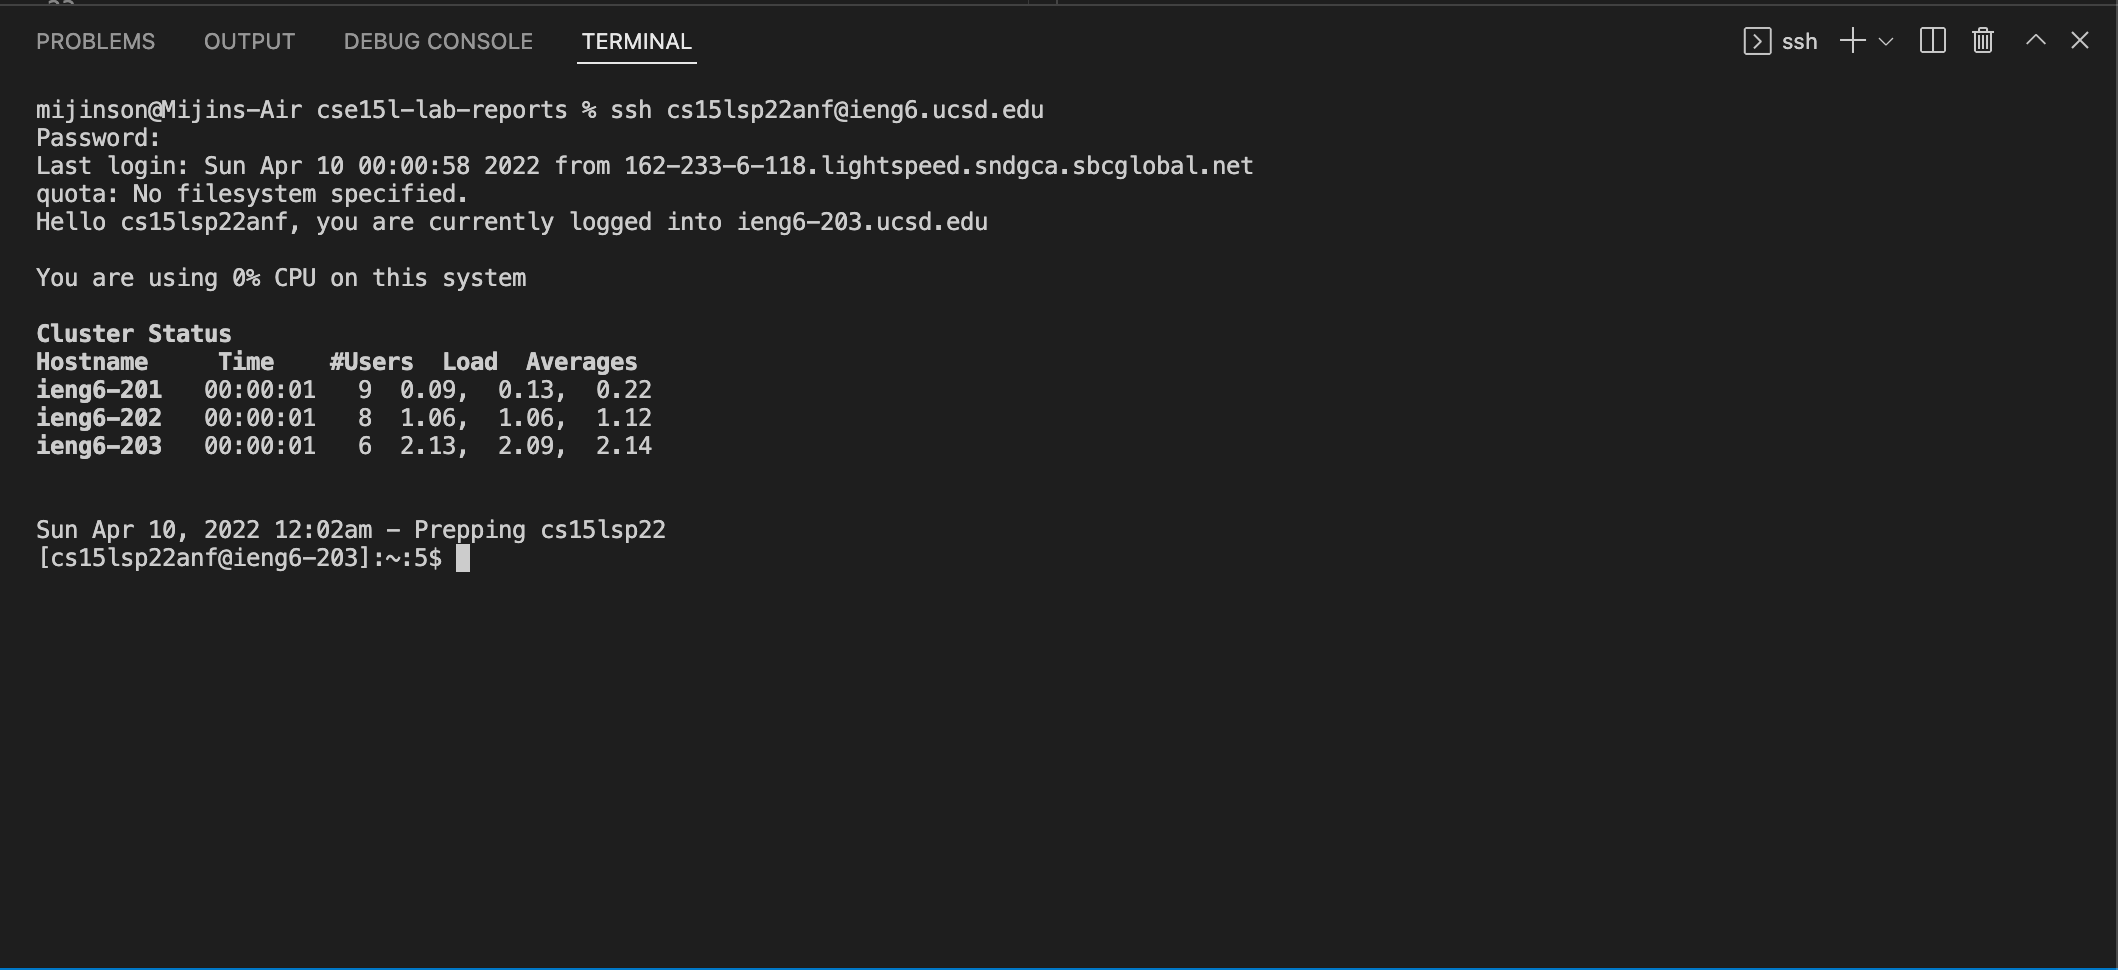Click the new terminal plus icon
This screenshot has height=970, width=2118.
pos(1852,41)
